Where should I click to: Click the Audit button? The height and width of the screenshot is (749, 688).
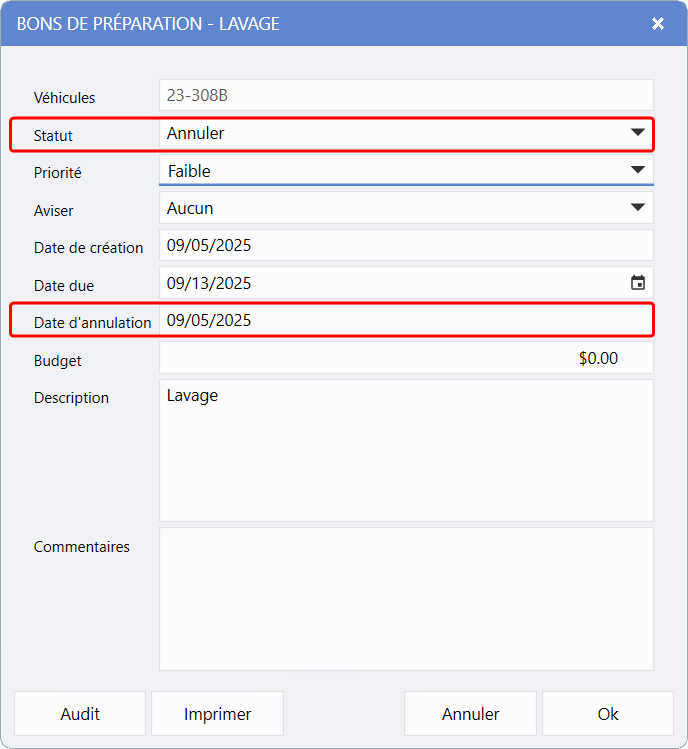(80, 714)
